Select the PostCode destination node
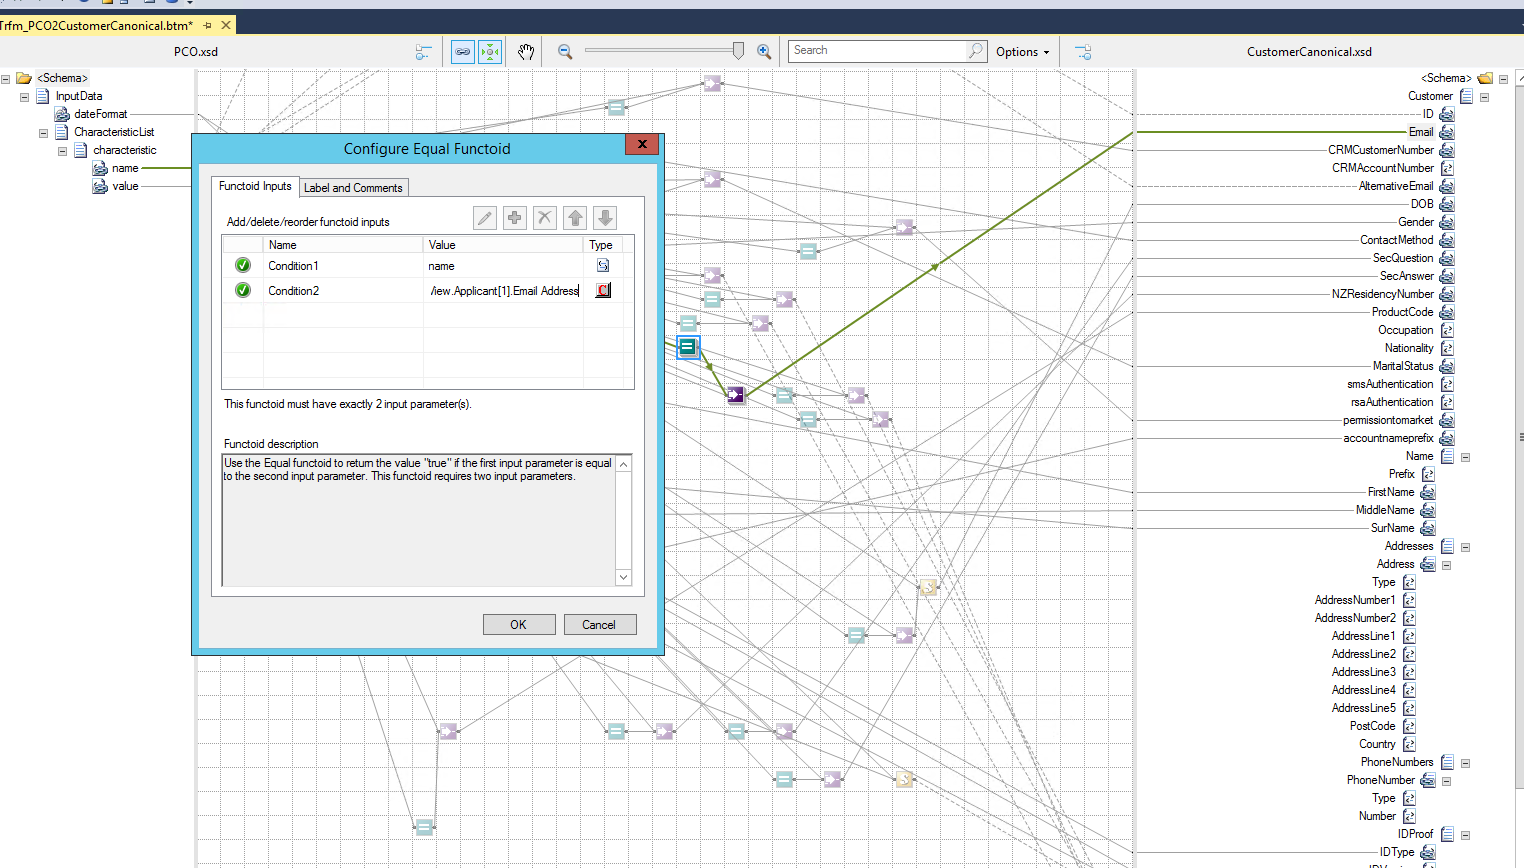The height and width of the screenshot is (868, 1524). pyautogui.click(x=1372, y=726)
